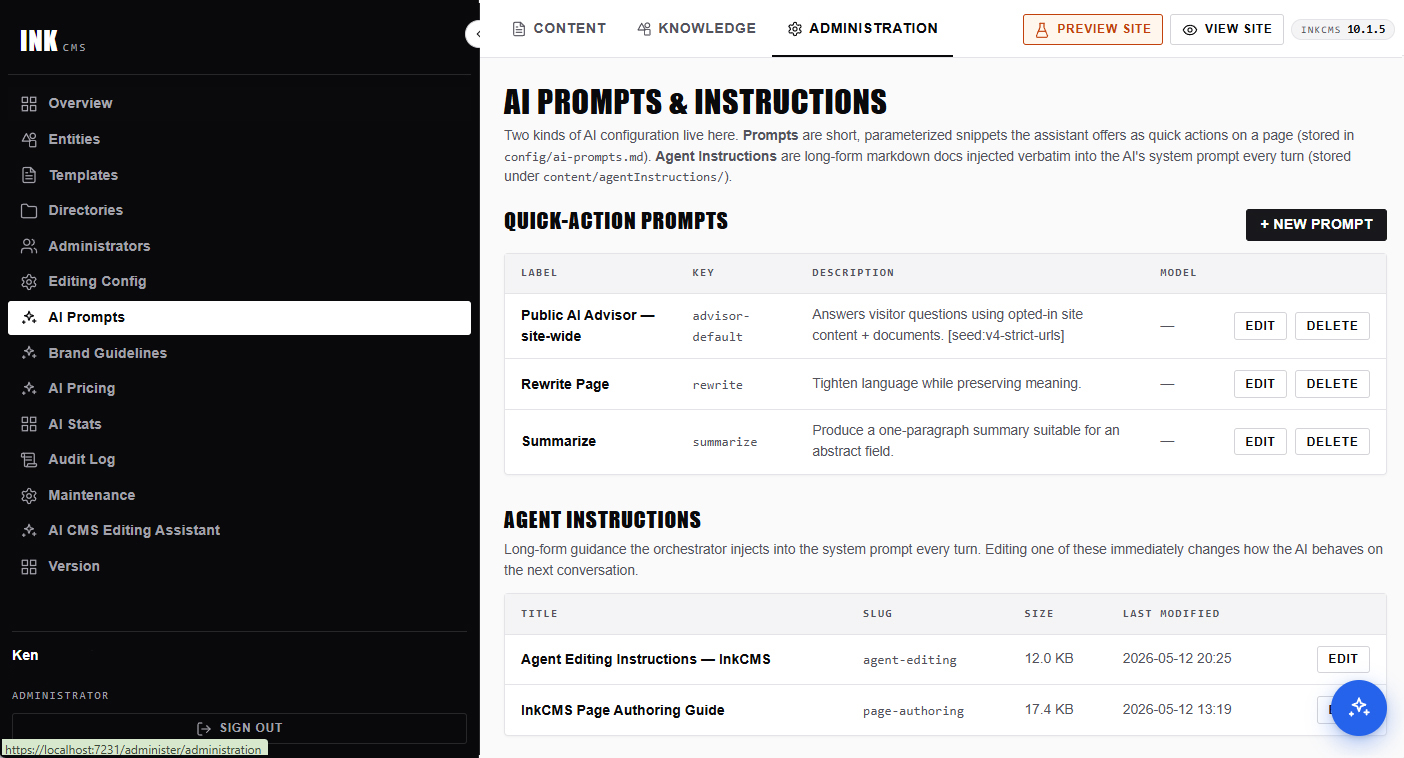Open Version in the sidebar
This screenshot has width=1404, height=758.
[239, 566]
